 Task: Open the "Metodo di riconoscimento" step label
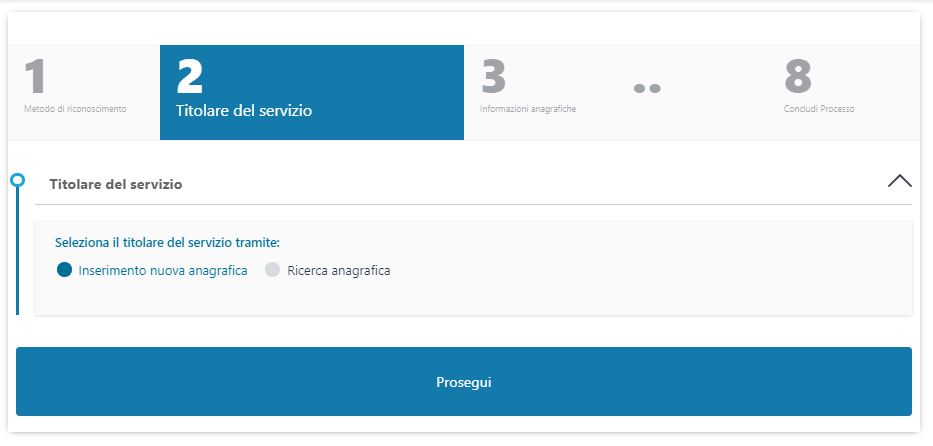75,108
